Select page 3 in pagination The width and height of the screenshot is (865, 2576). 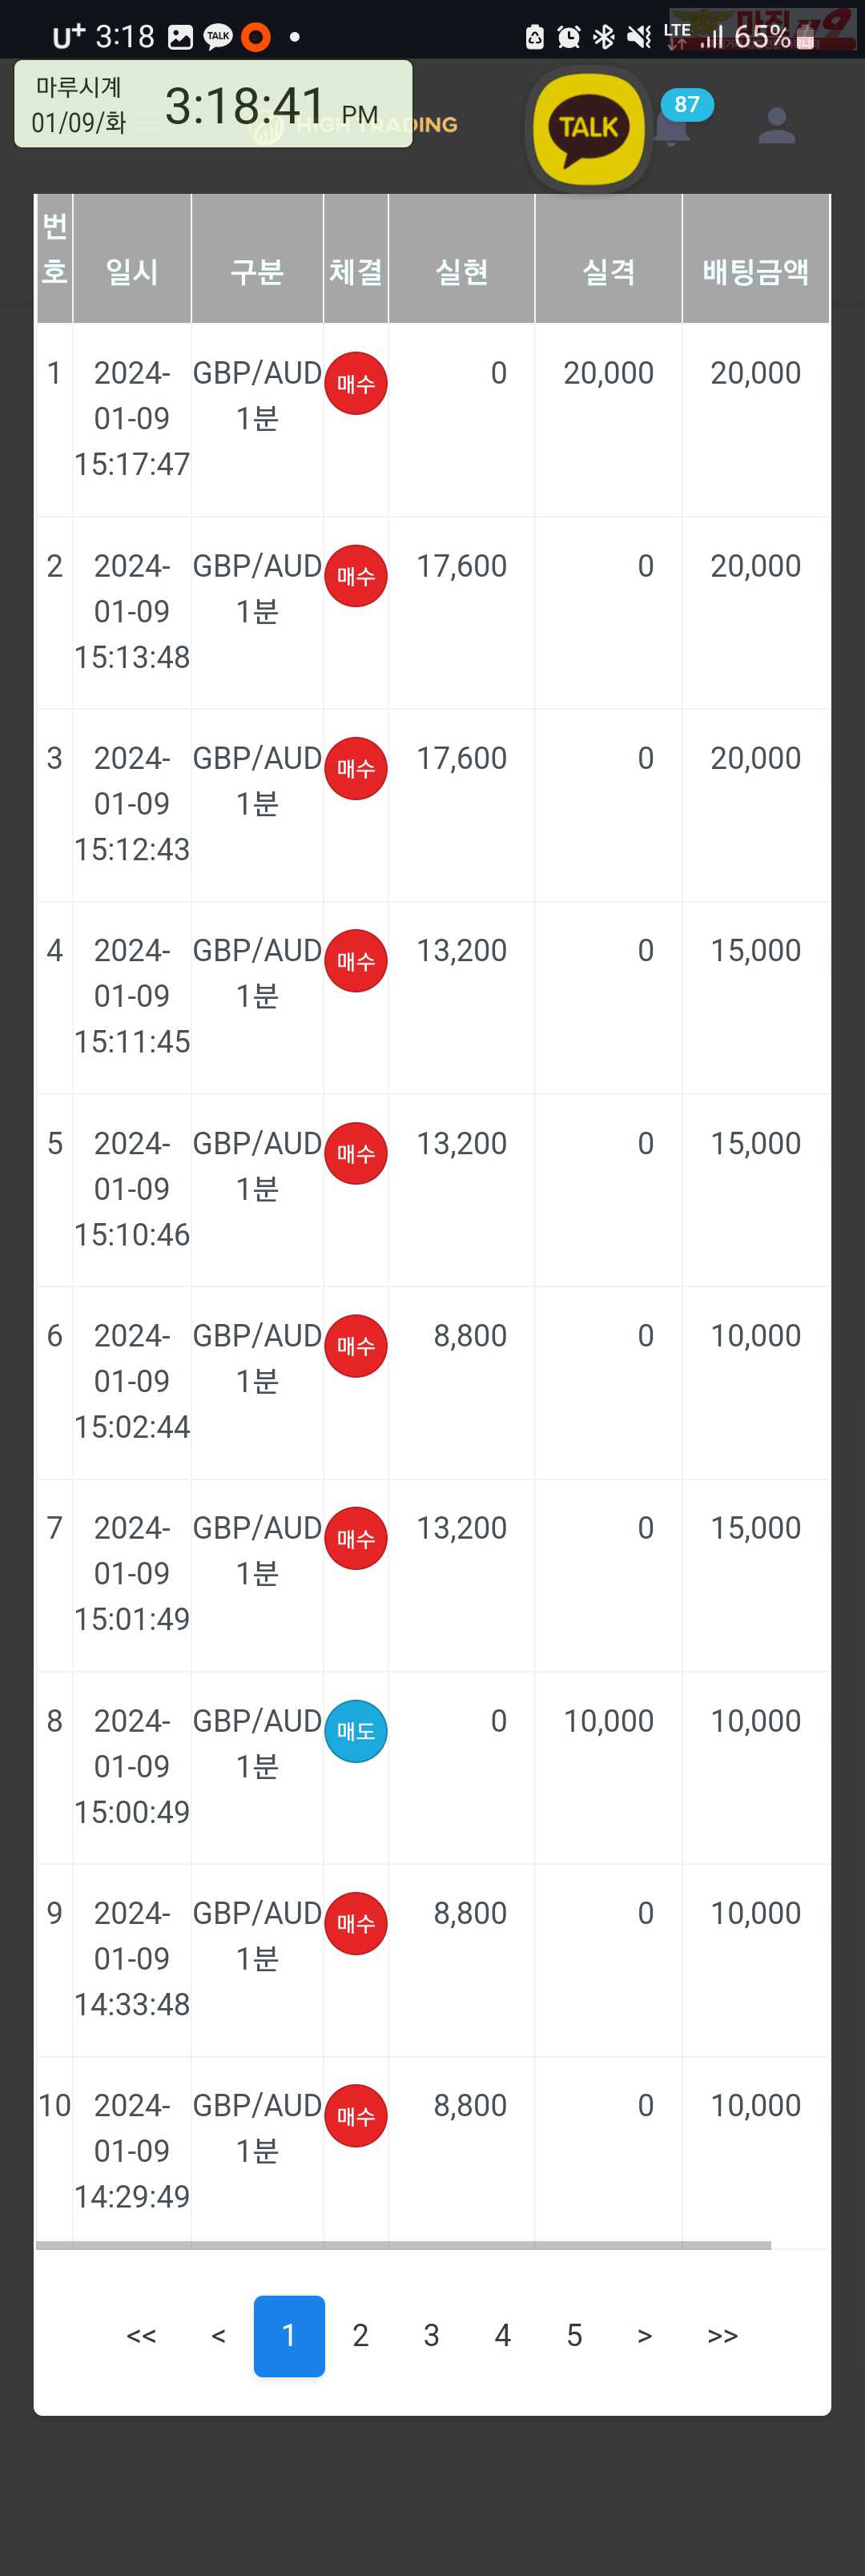[431, 2336]
